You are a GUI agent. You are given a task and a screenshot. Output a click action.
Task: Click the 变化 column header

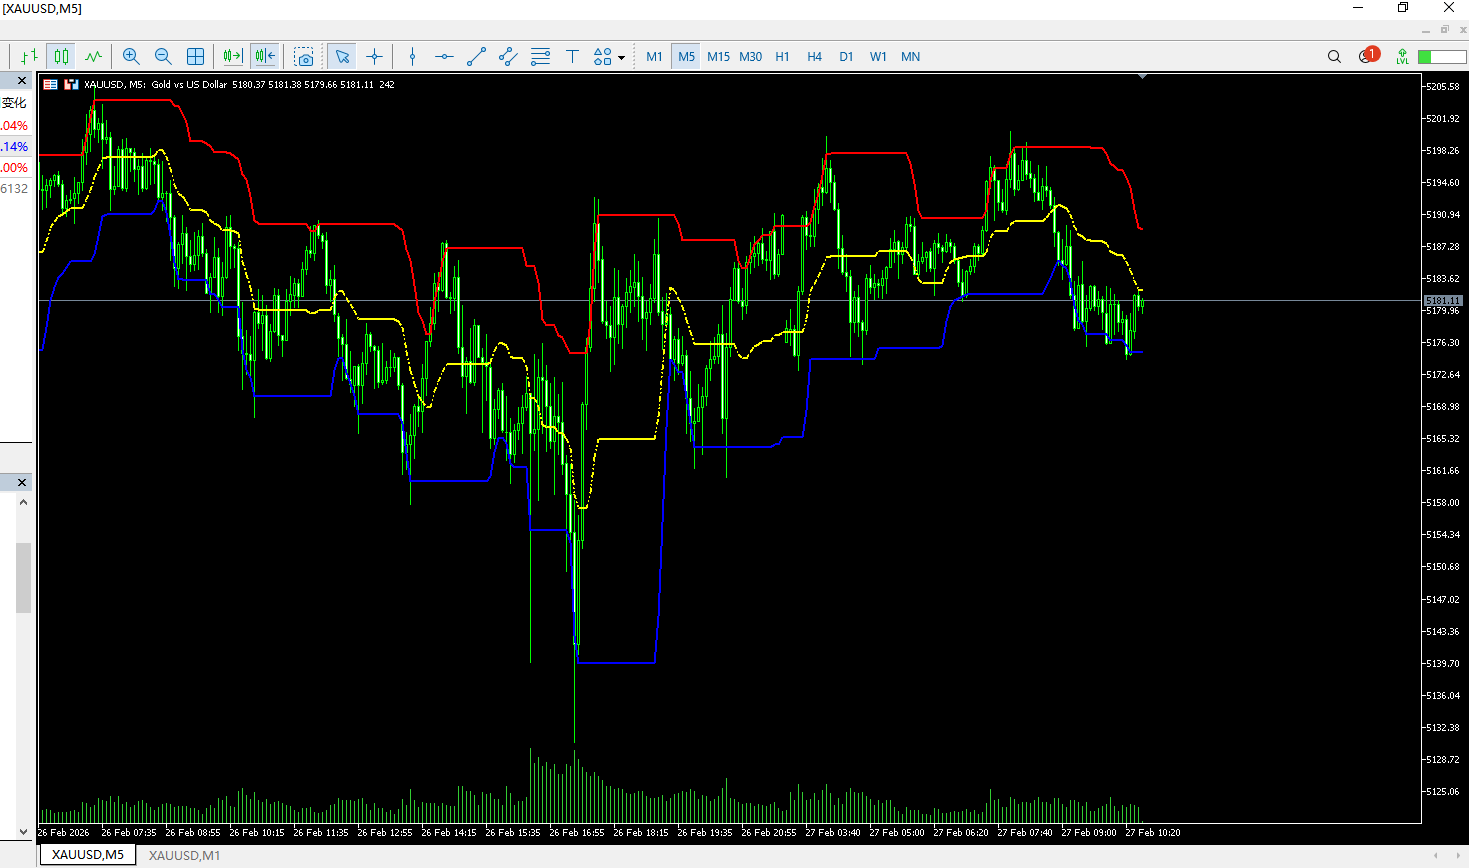(14, 103)
